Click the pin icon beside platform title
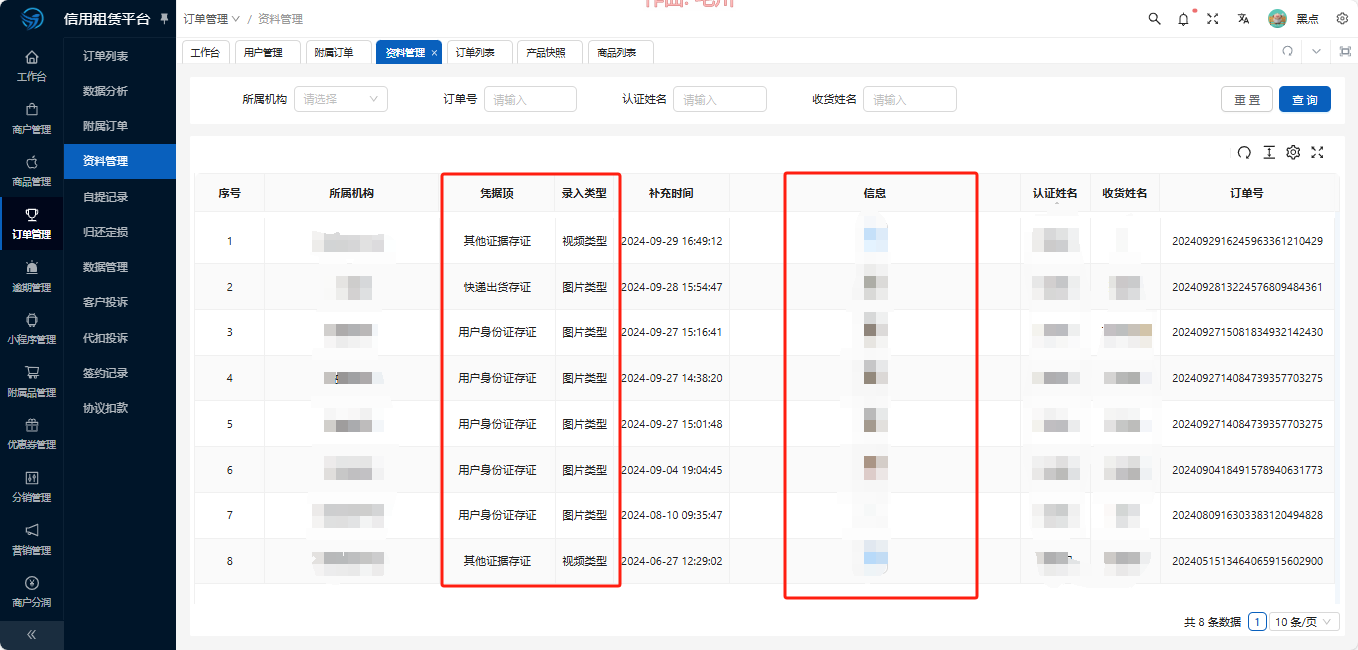The image size is (1358, 650). pos(165,19)
